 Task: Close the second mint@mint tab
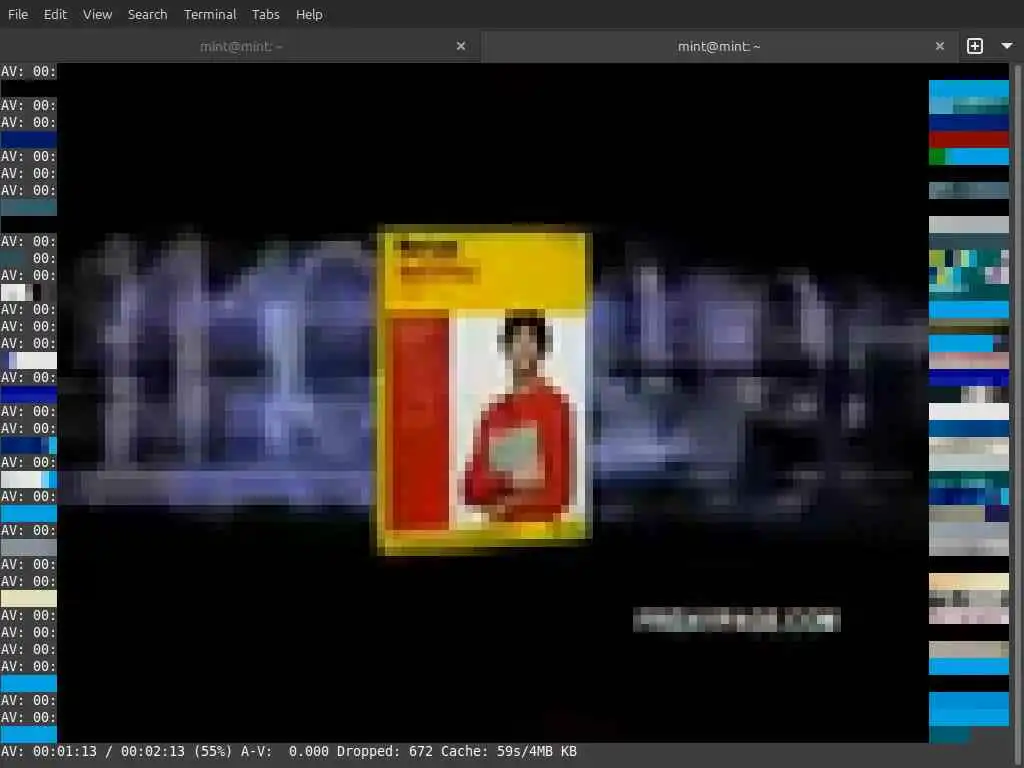(940, 46)
